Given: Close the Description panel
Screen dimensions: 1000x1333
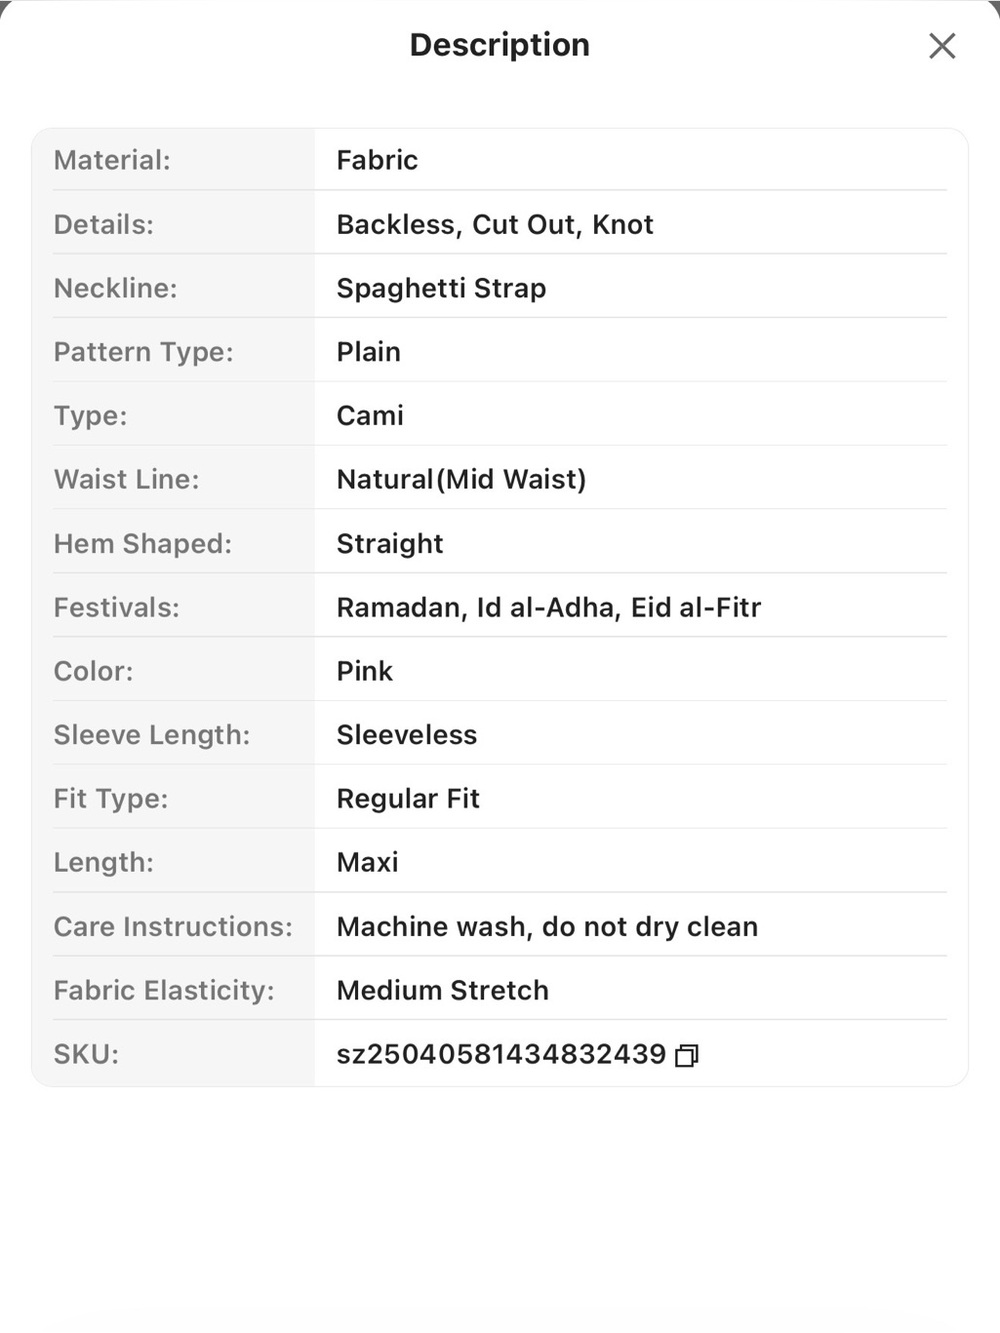Looking at the screenshot, I should click(x=942, y=46).
